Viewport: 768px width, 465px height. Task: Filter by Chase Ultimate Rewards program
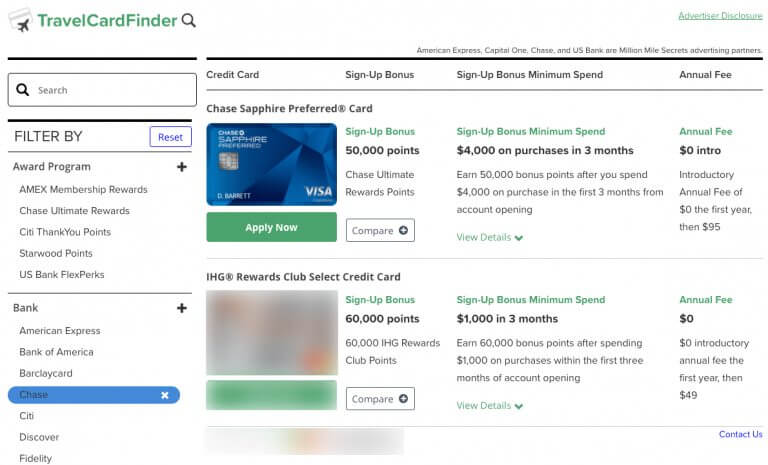pos(74,211)
